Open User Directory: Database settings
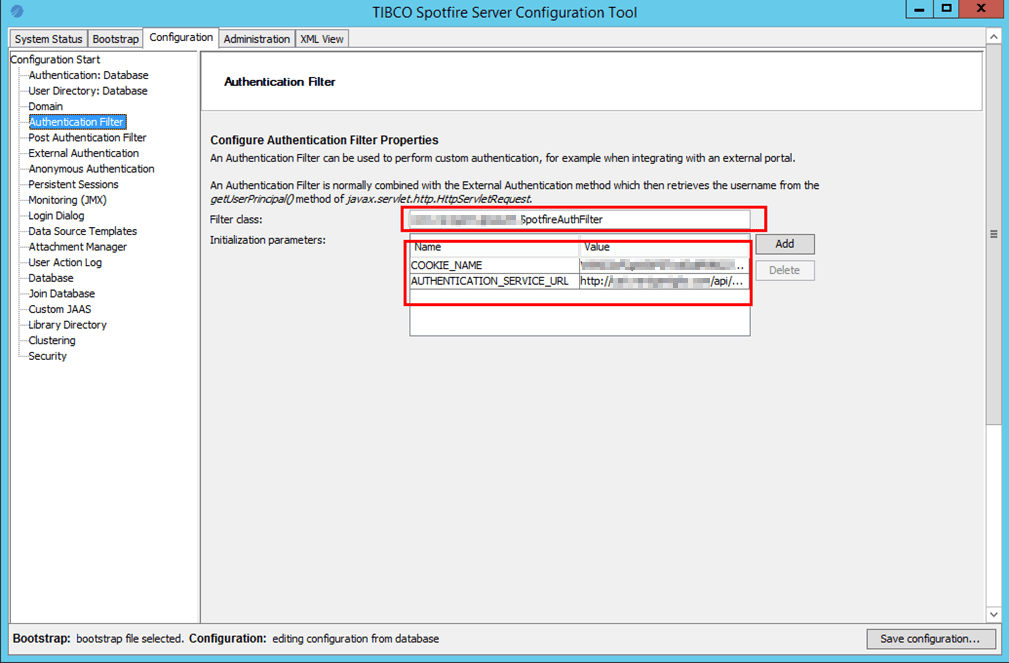The image size is (1009, 663). tap(88, 91)
